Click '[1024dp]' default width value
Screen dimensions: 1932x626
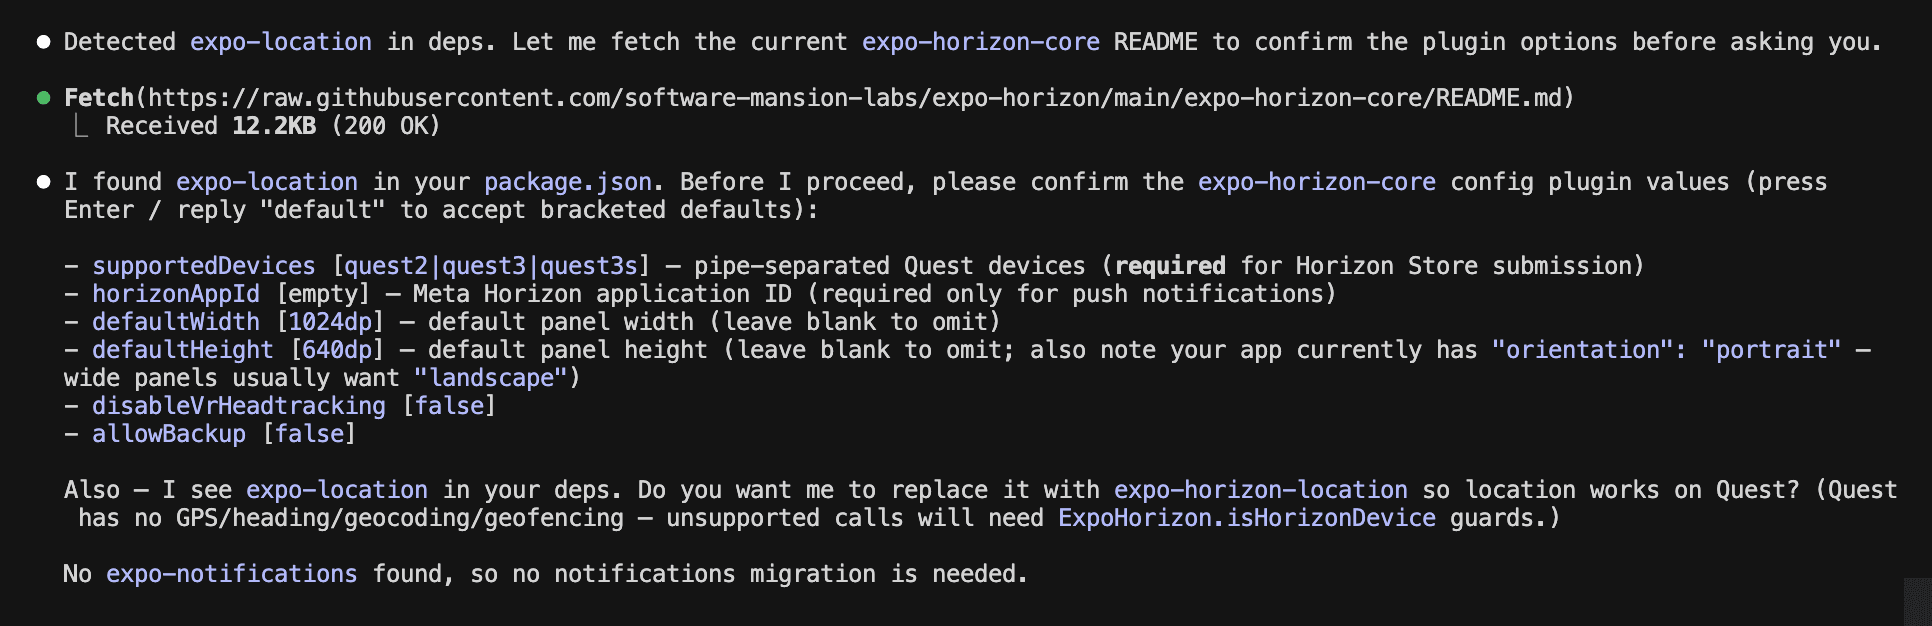tap(330, 322)
